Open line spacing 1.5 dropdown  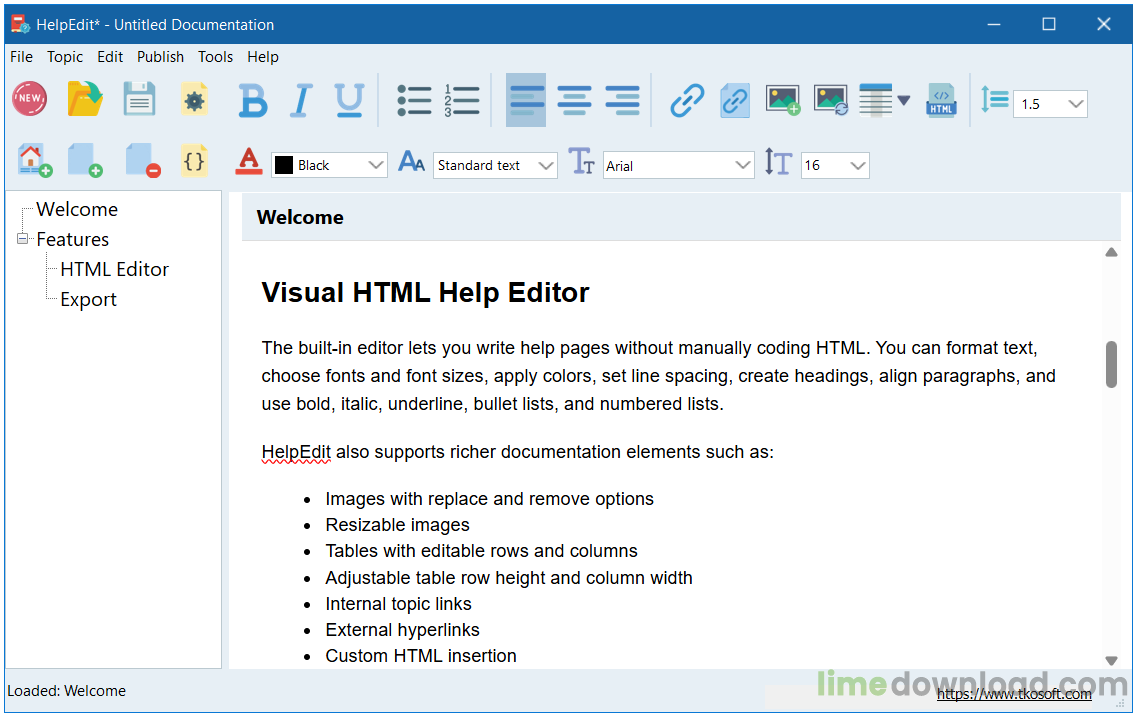[x=1076, y=104]
